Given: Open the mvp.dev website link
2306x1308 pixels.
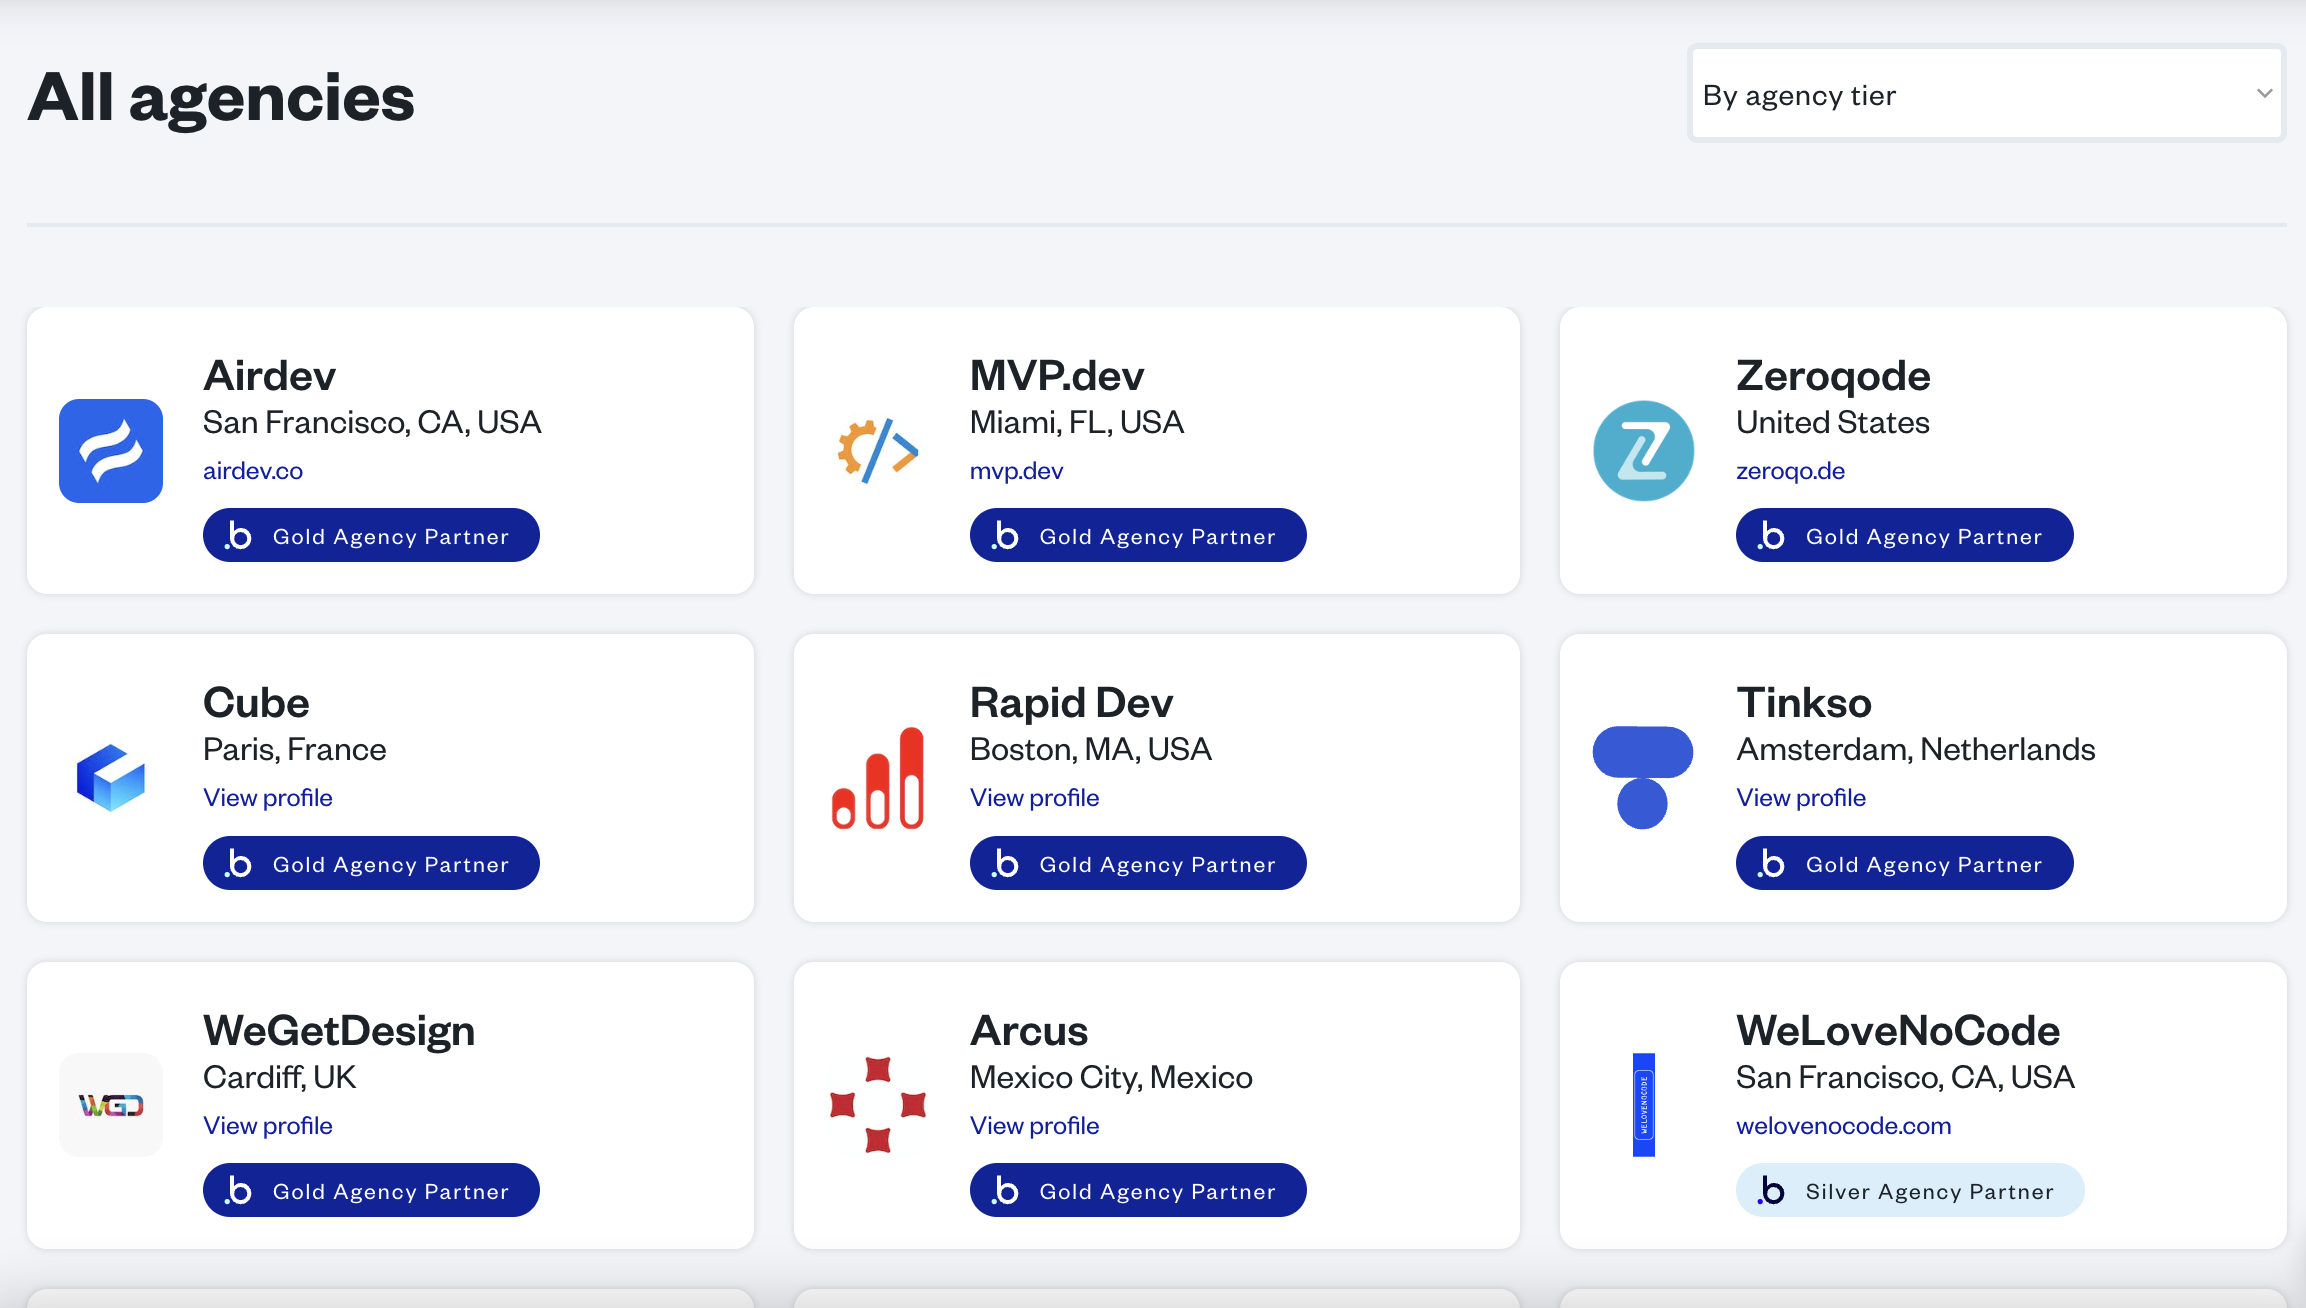Looking at the screenshot, I should click(1016, 471).
